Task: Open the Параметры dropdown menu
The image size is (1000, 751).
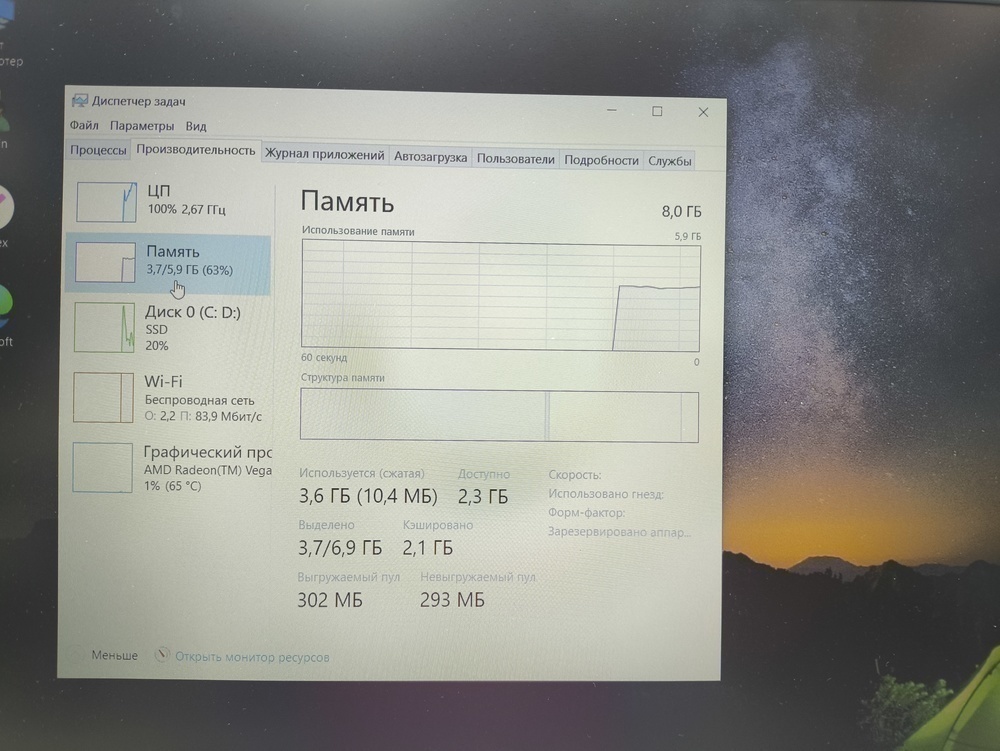Action: click(141, 125)
